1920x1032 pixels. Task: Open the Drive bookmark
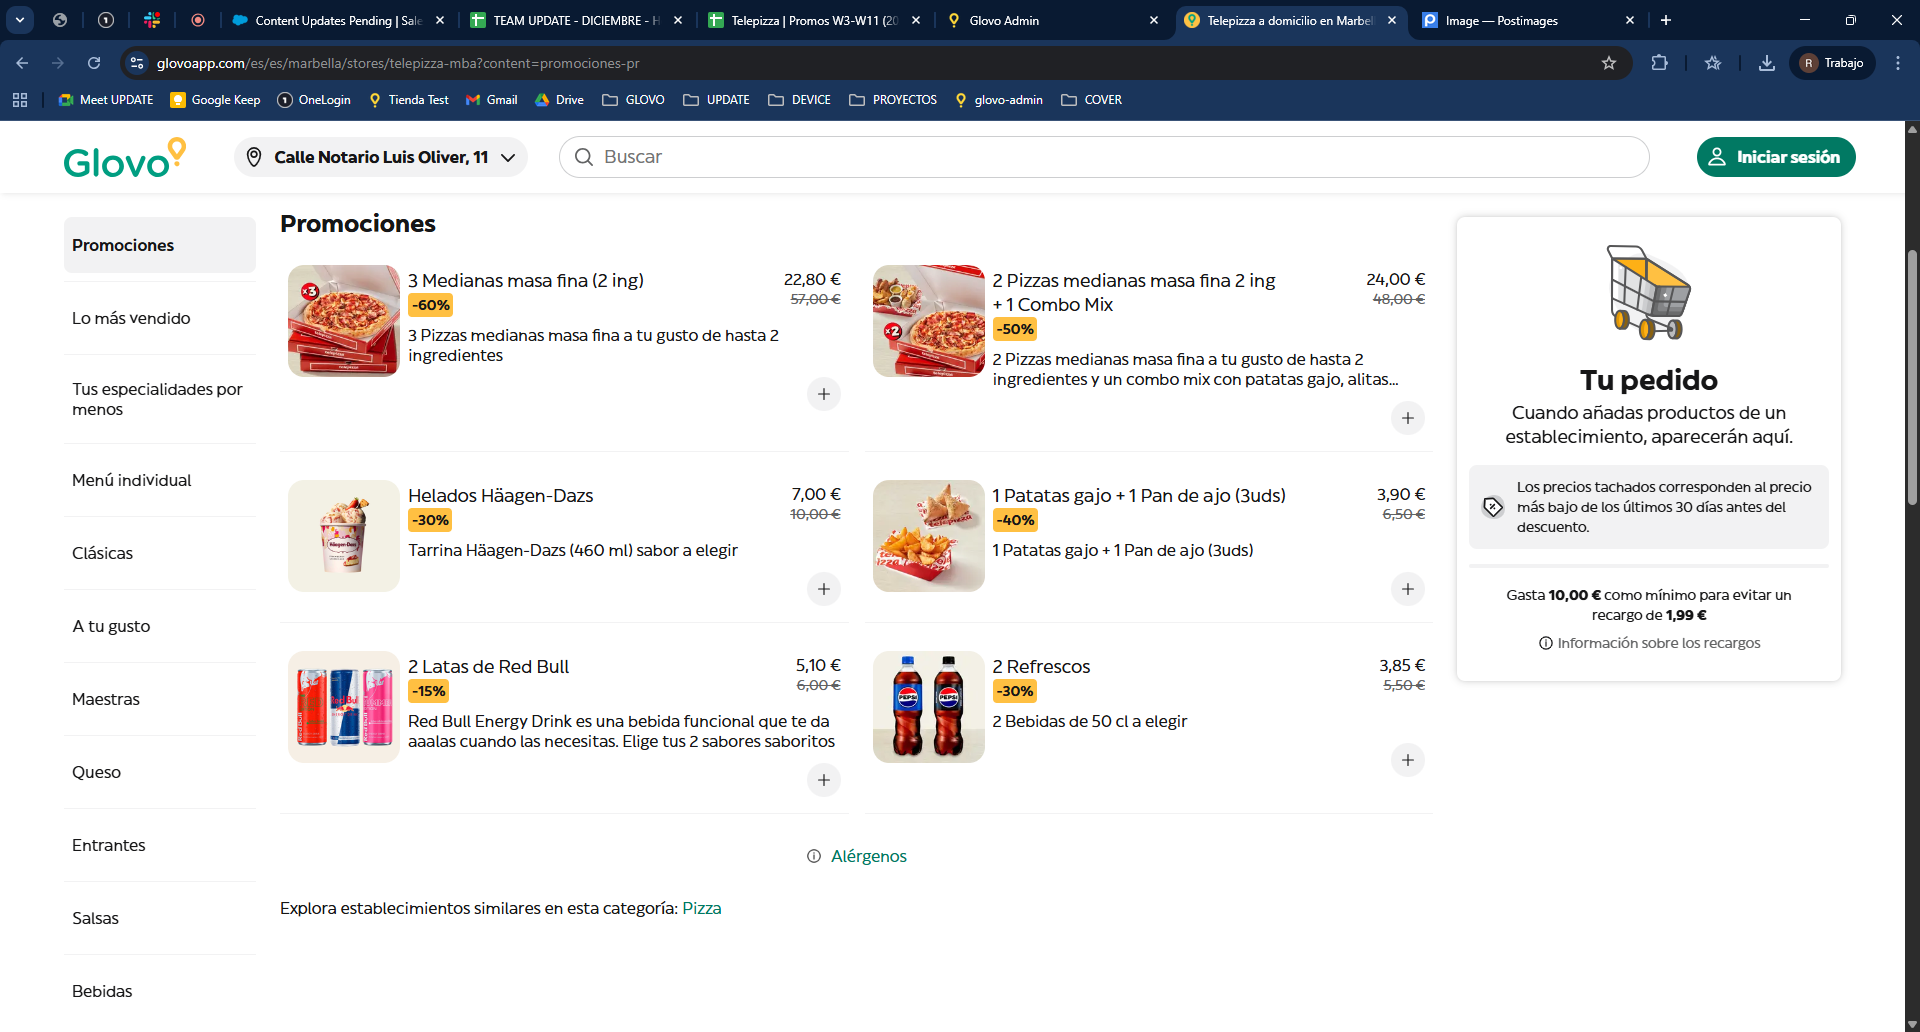(x=560, y=100)
